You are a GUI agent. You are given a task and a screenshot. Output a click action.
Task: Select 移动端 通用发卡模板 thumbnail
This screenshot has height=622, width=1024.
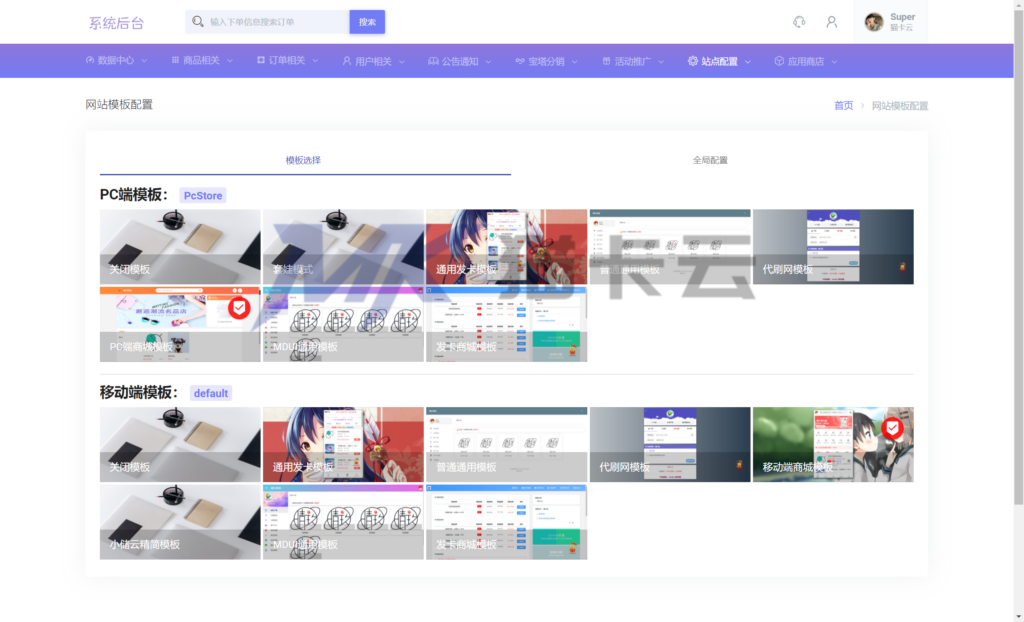[x=343, y=444]
